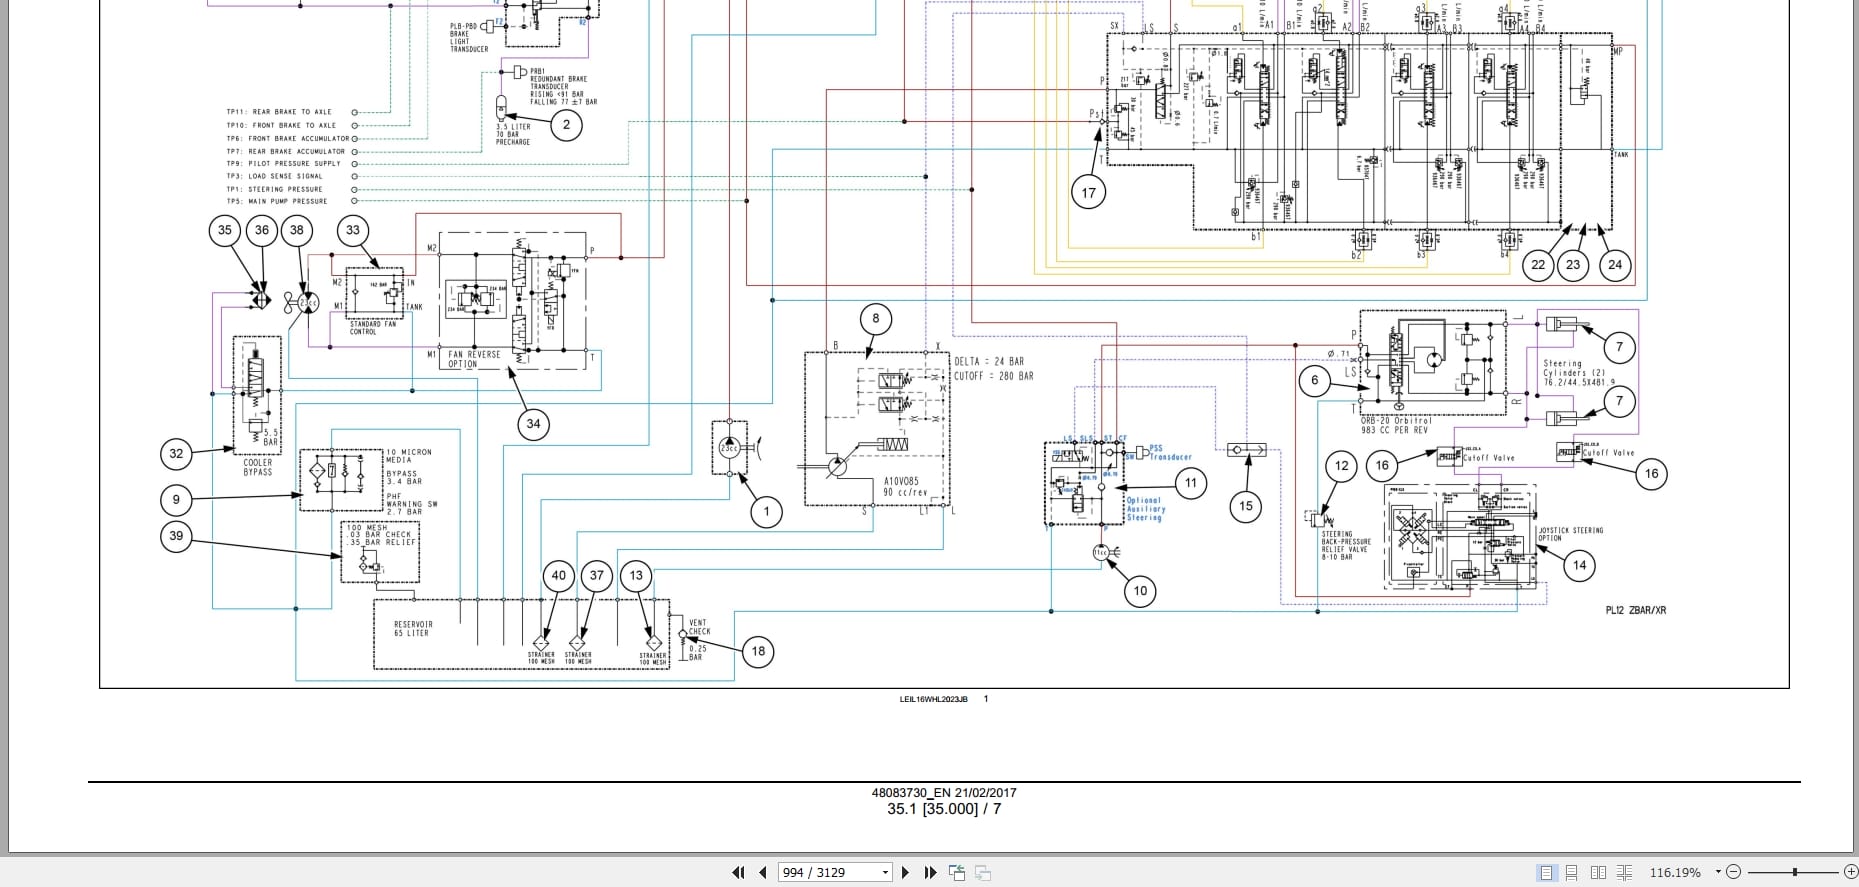Zoom out with the minus icon
This screenshot has width=1859, height=887.
tap(1734, 872)
